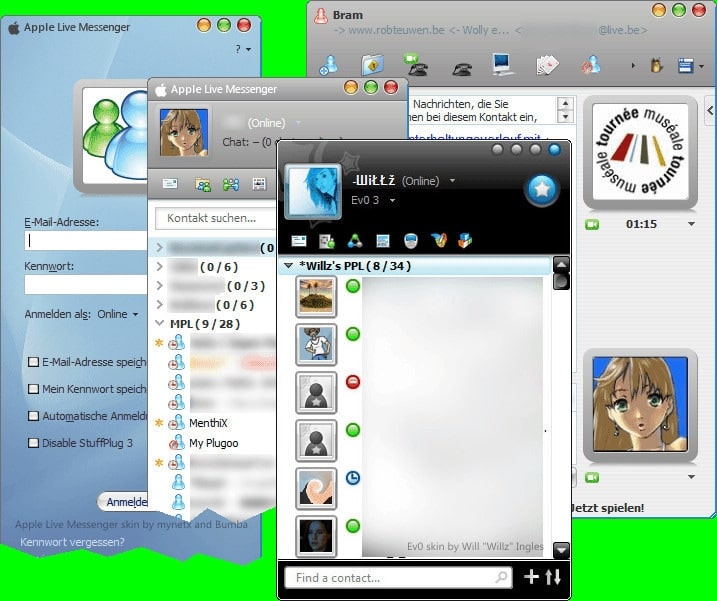Click Jetzt spielen! link in Bram chat
This screenshot has width=717, height=601.
(x=608, y=508)
